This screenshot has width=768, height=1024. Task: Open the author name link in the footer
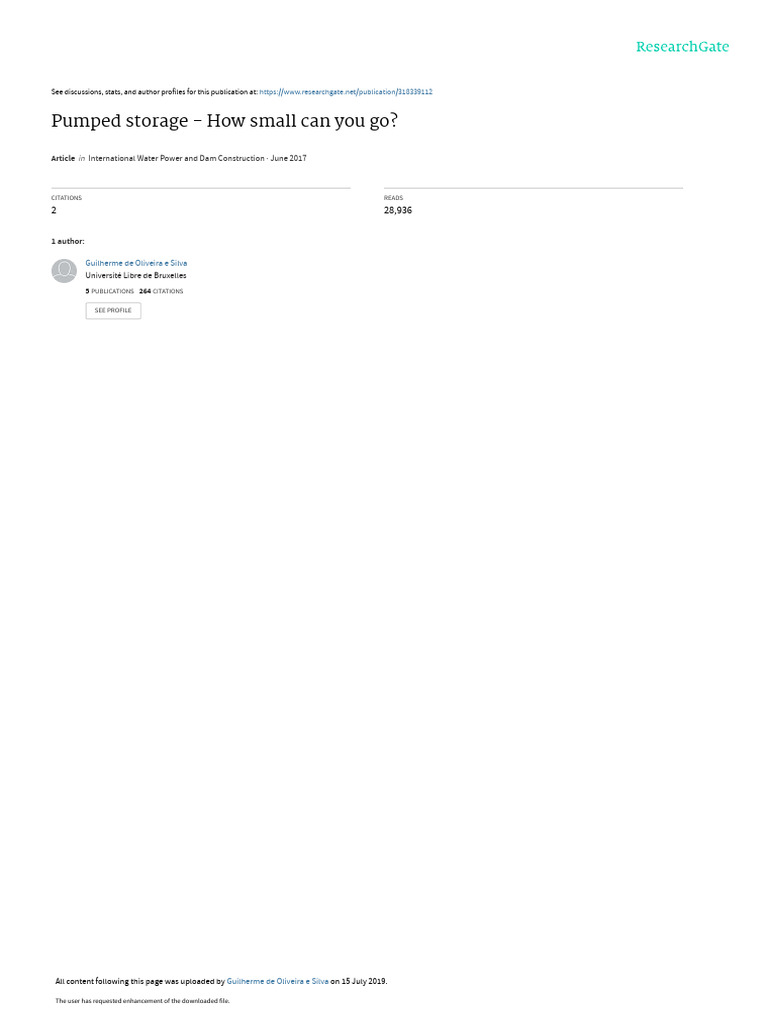(x=278, y=981)
